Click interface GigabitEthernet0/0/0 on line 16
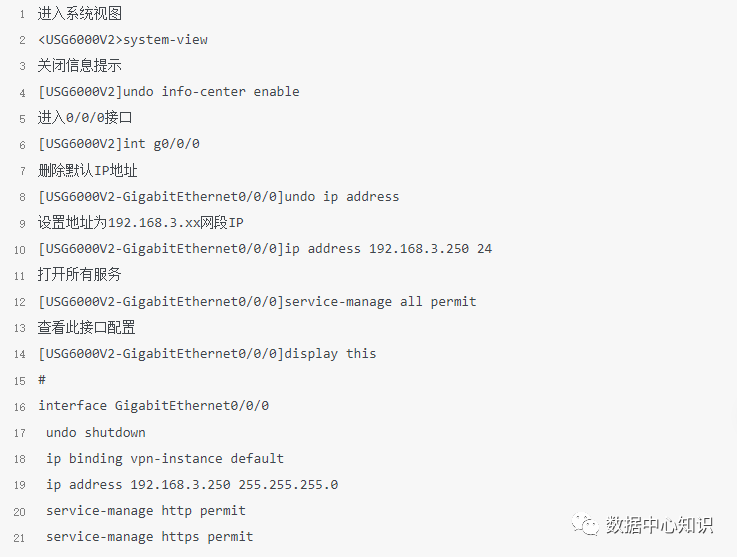 click(153, 406)
